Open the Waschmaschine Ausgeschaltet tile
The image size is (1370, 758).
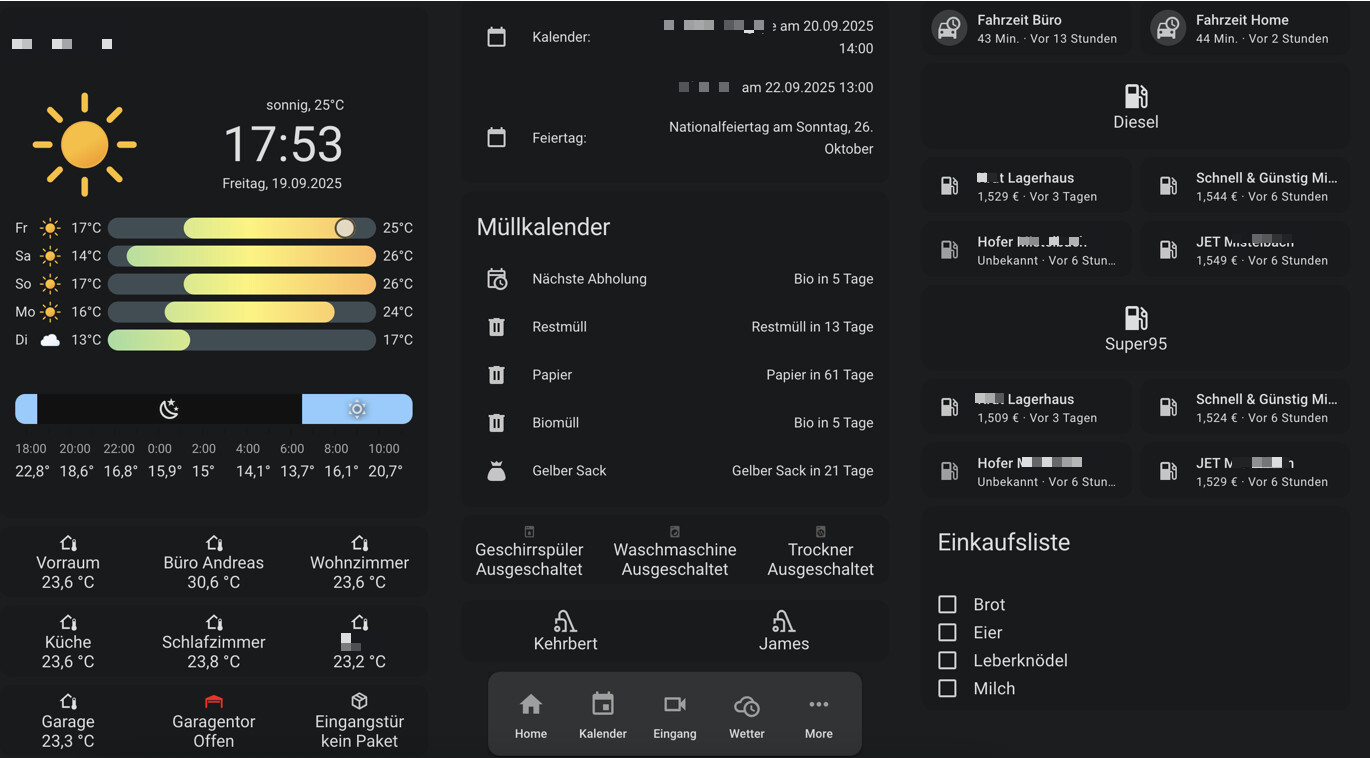click(x=674, y=552)
